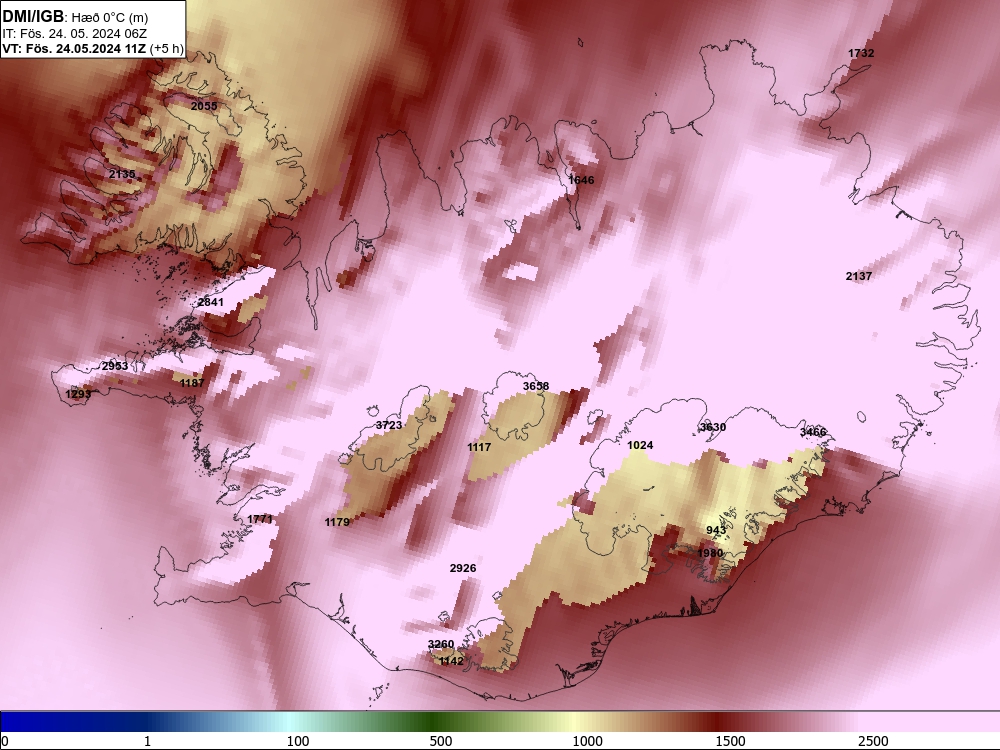Click the 3466 value label

(x=813, y=432)
